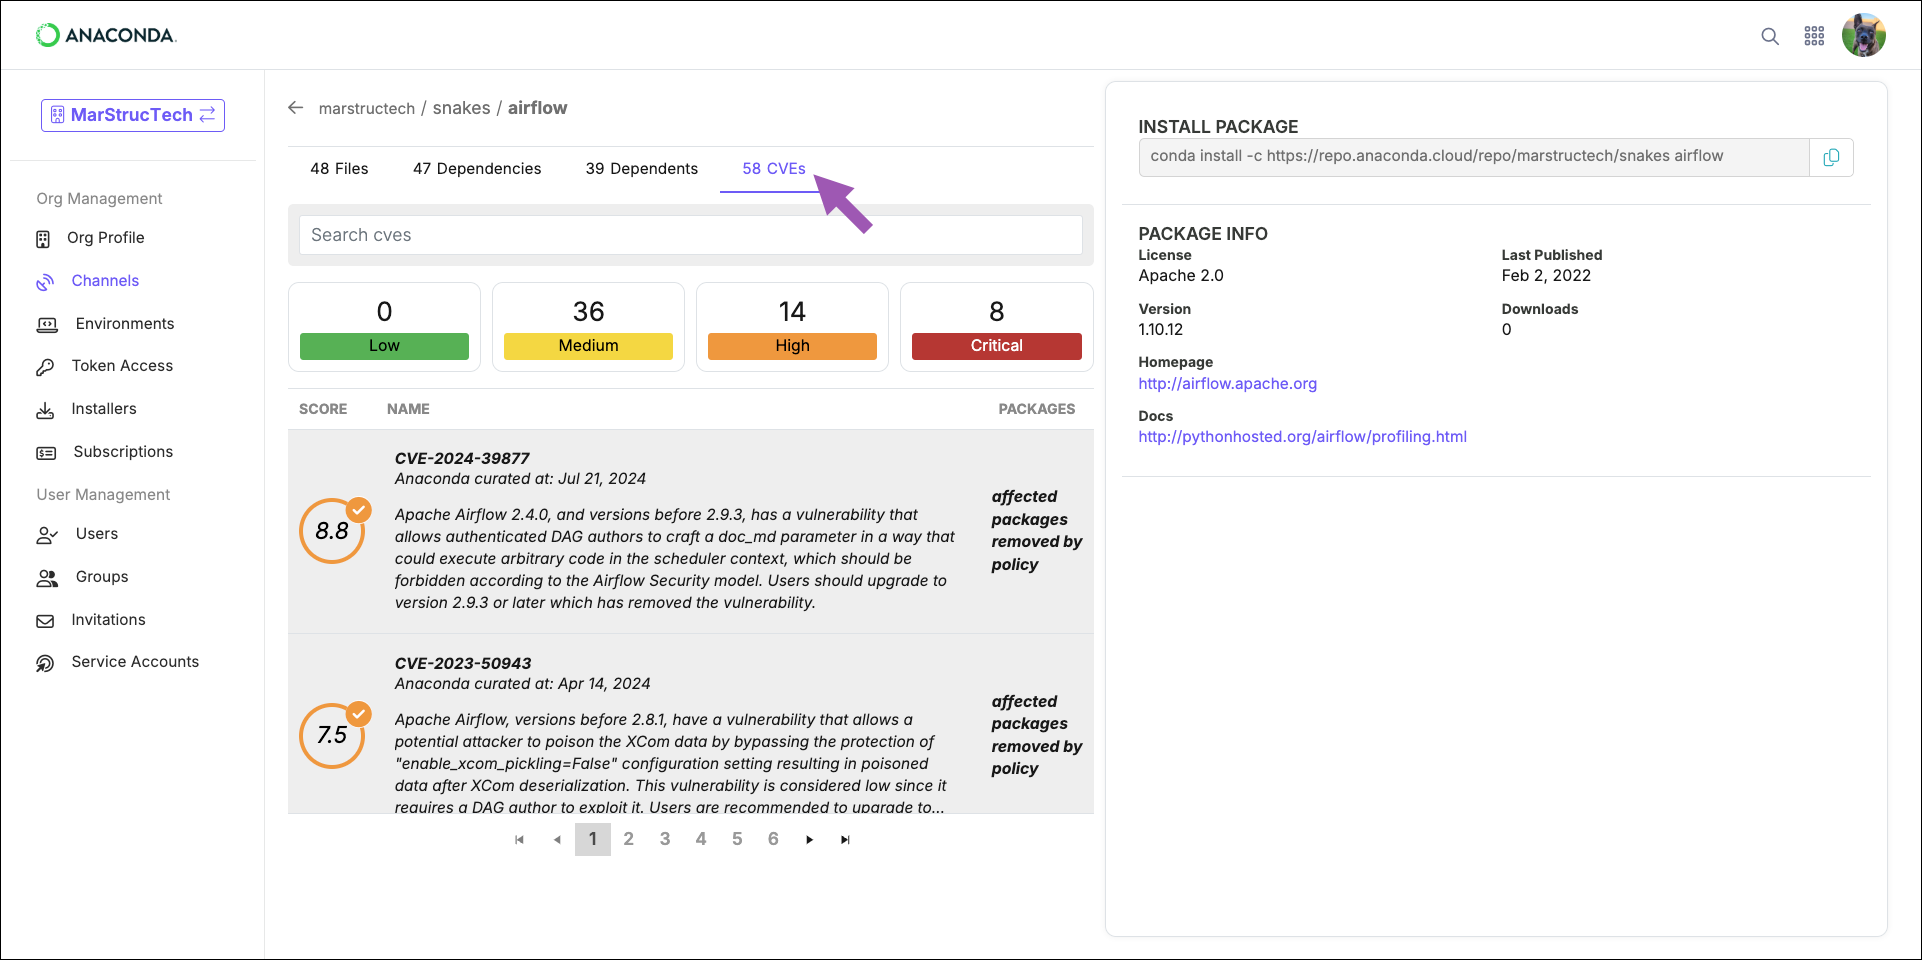Viewport: 1922px width, 960px height.
Task: Go to page 6 of CVEs
Action: pyautogui.click(x=773, y=839)
